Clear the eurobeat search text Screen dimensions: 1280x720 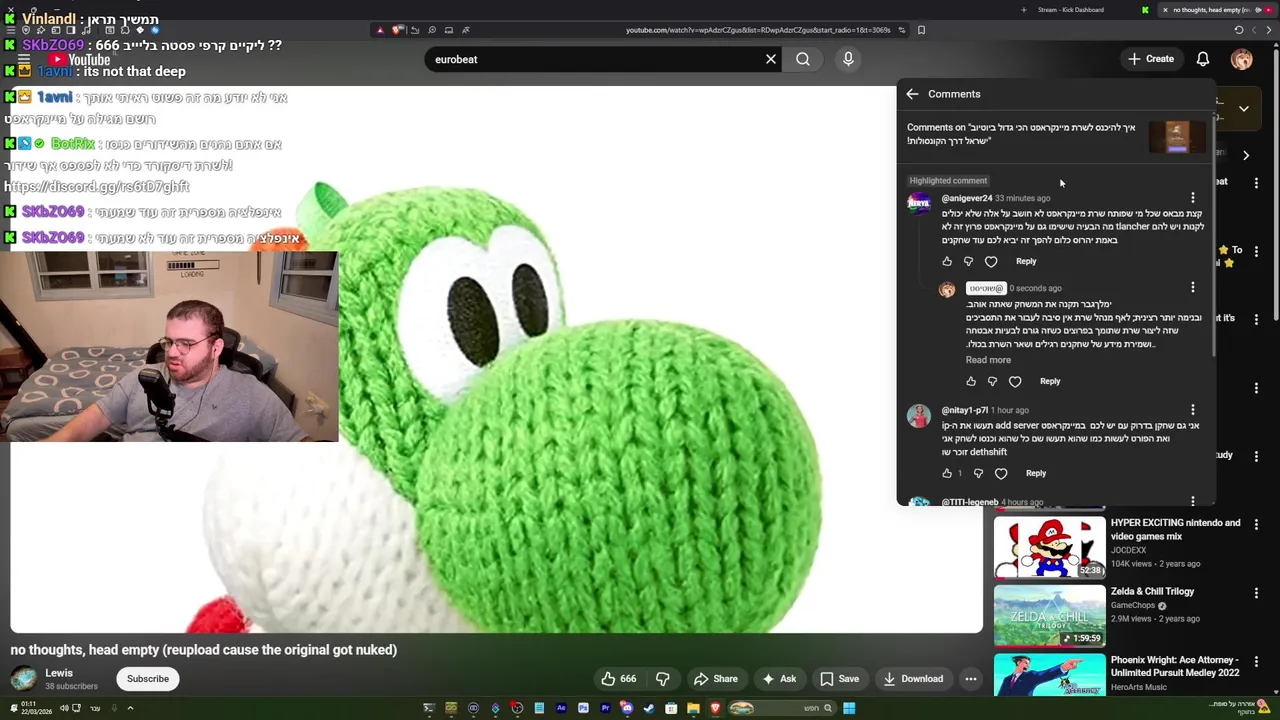pyautogui.click(x=771, y=59)
